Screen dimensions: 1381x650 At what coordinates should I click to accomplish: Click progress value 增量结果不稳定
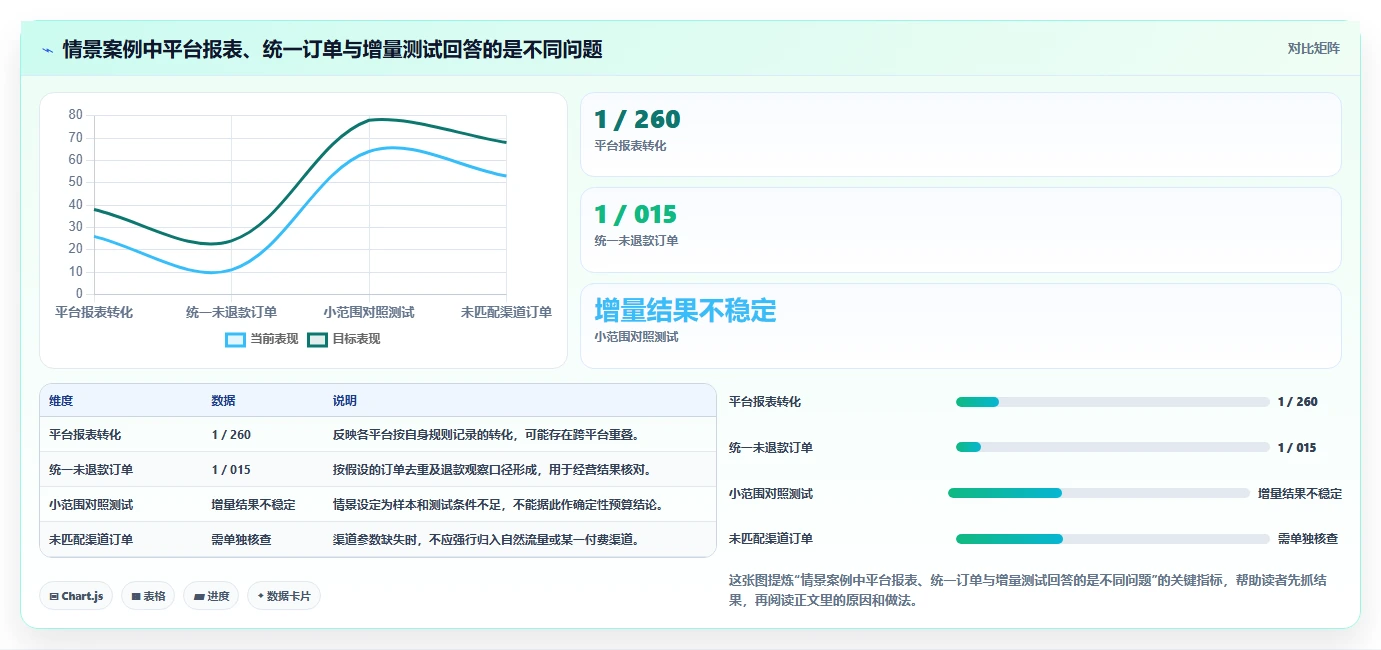[x=1300, y=494]
